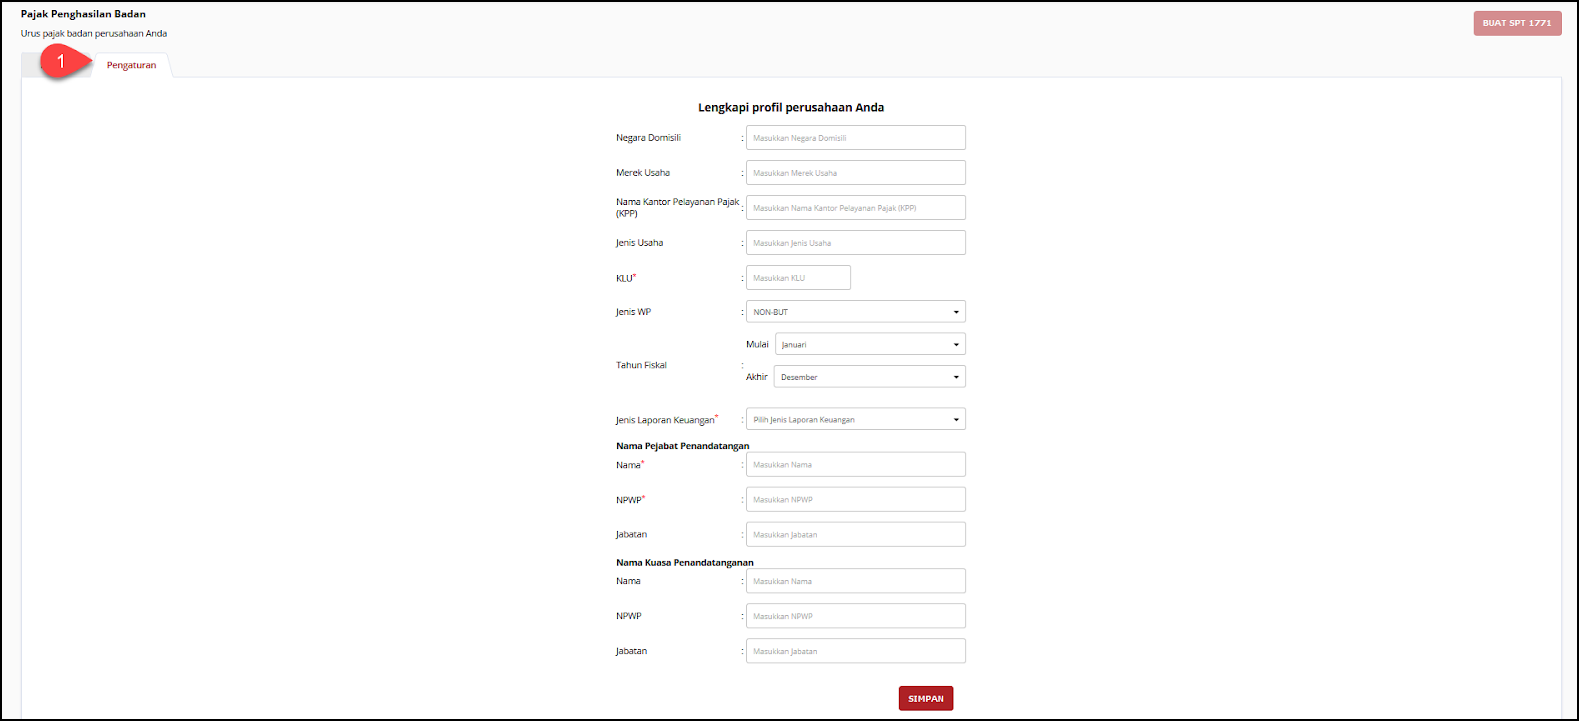Viewport: 1579px width, 721px height.
Task: Click the red step 1 marker badge
Action: (x=60, y=62)
